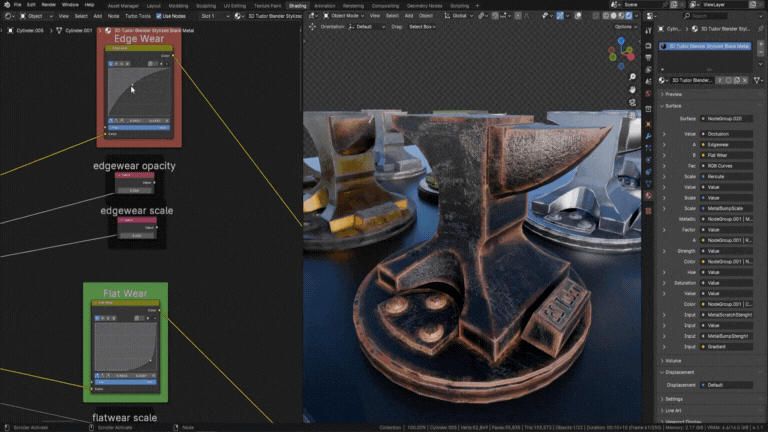
Task: Switch to solid viewport shading
Action: coord(613,16)
